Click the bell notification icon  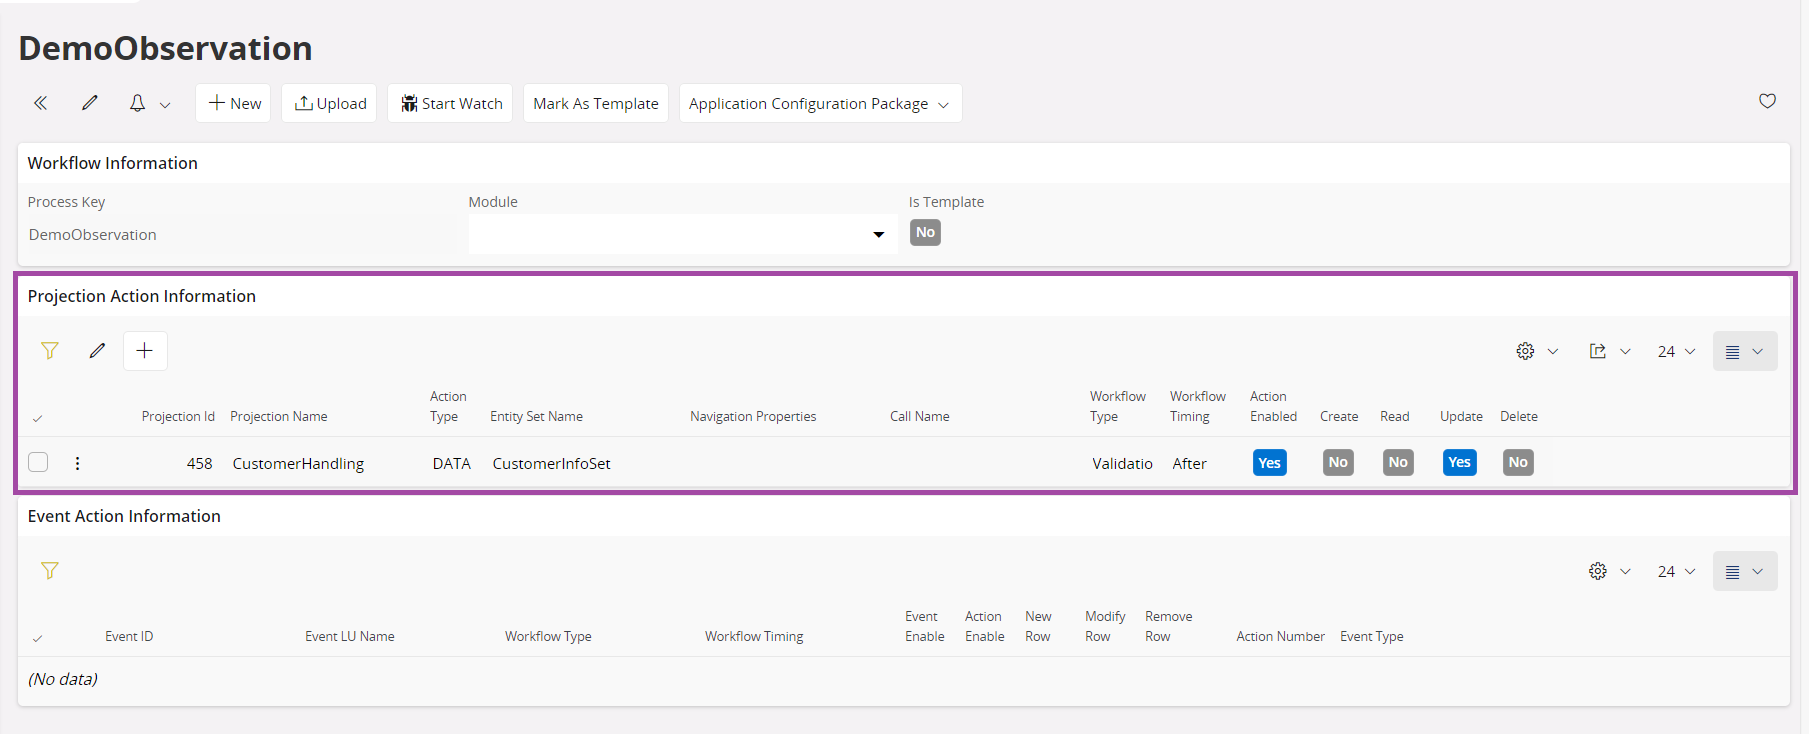point(138,103)
